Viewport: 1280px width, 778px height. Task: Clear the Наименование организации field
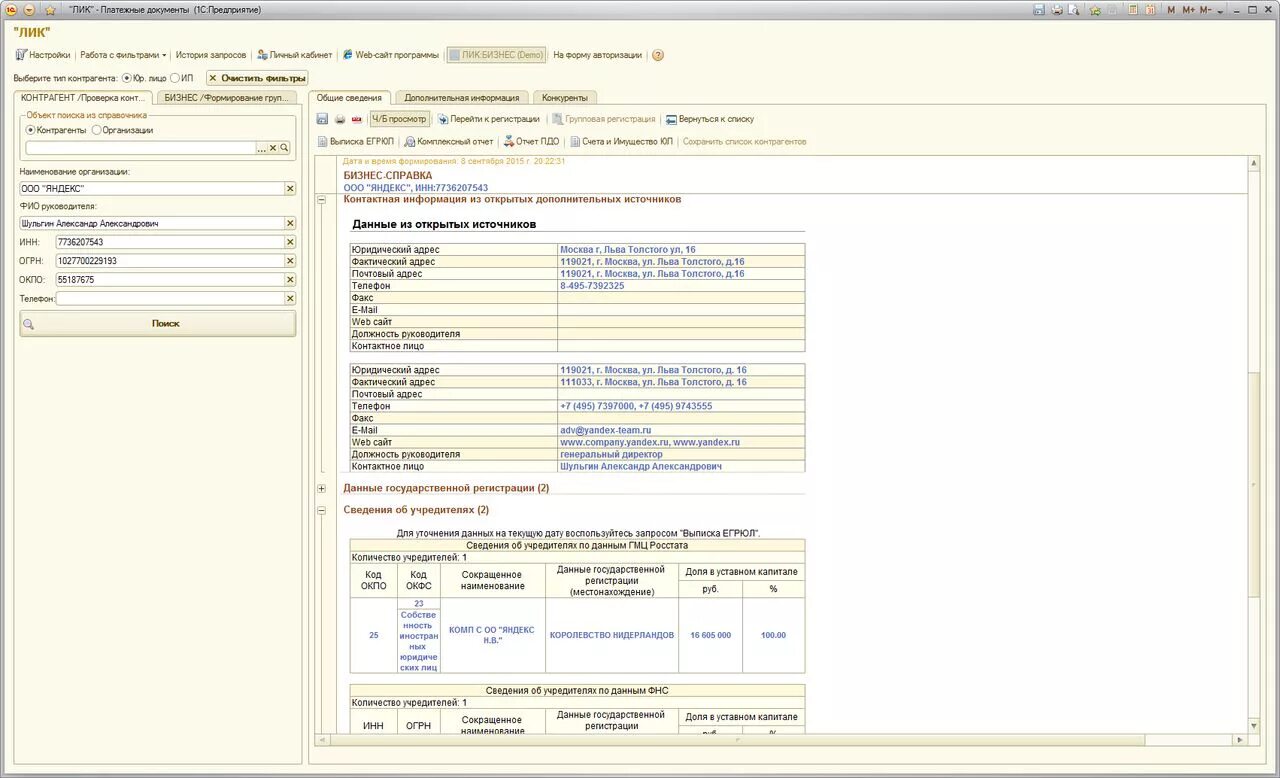click(x=290, y=188)
